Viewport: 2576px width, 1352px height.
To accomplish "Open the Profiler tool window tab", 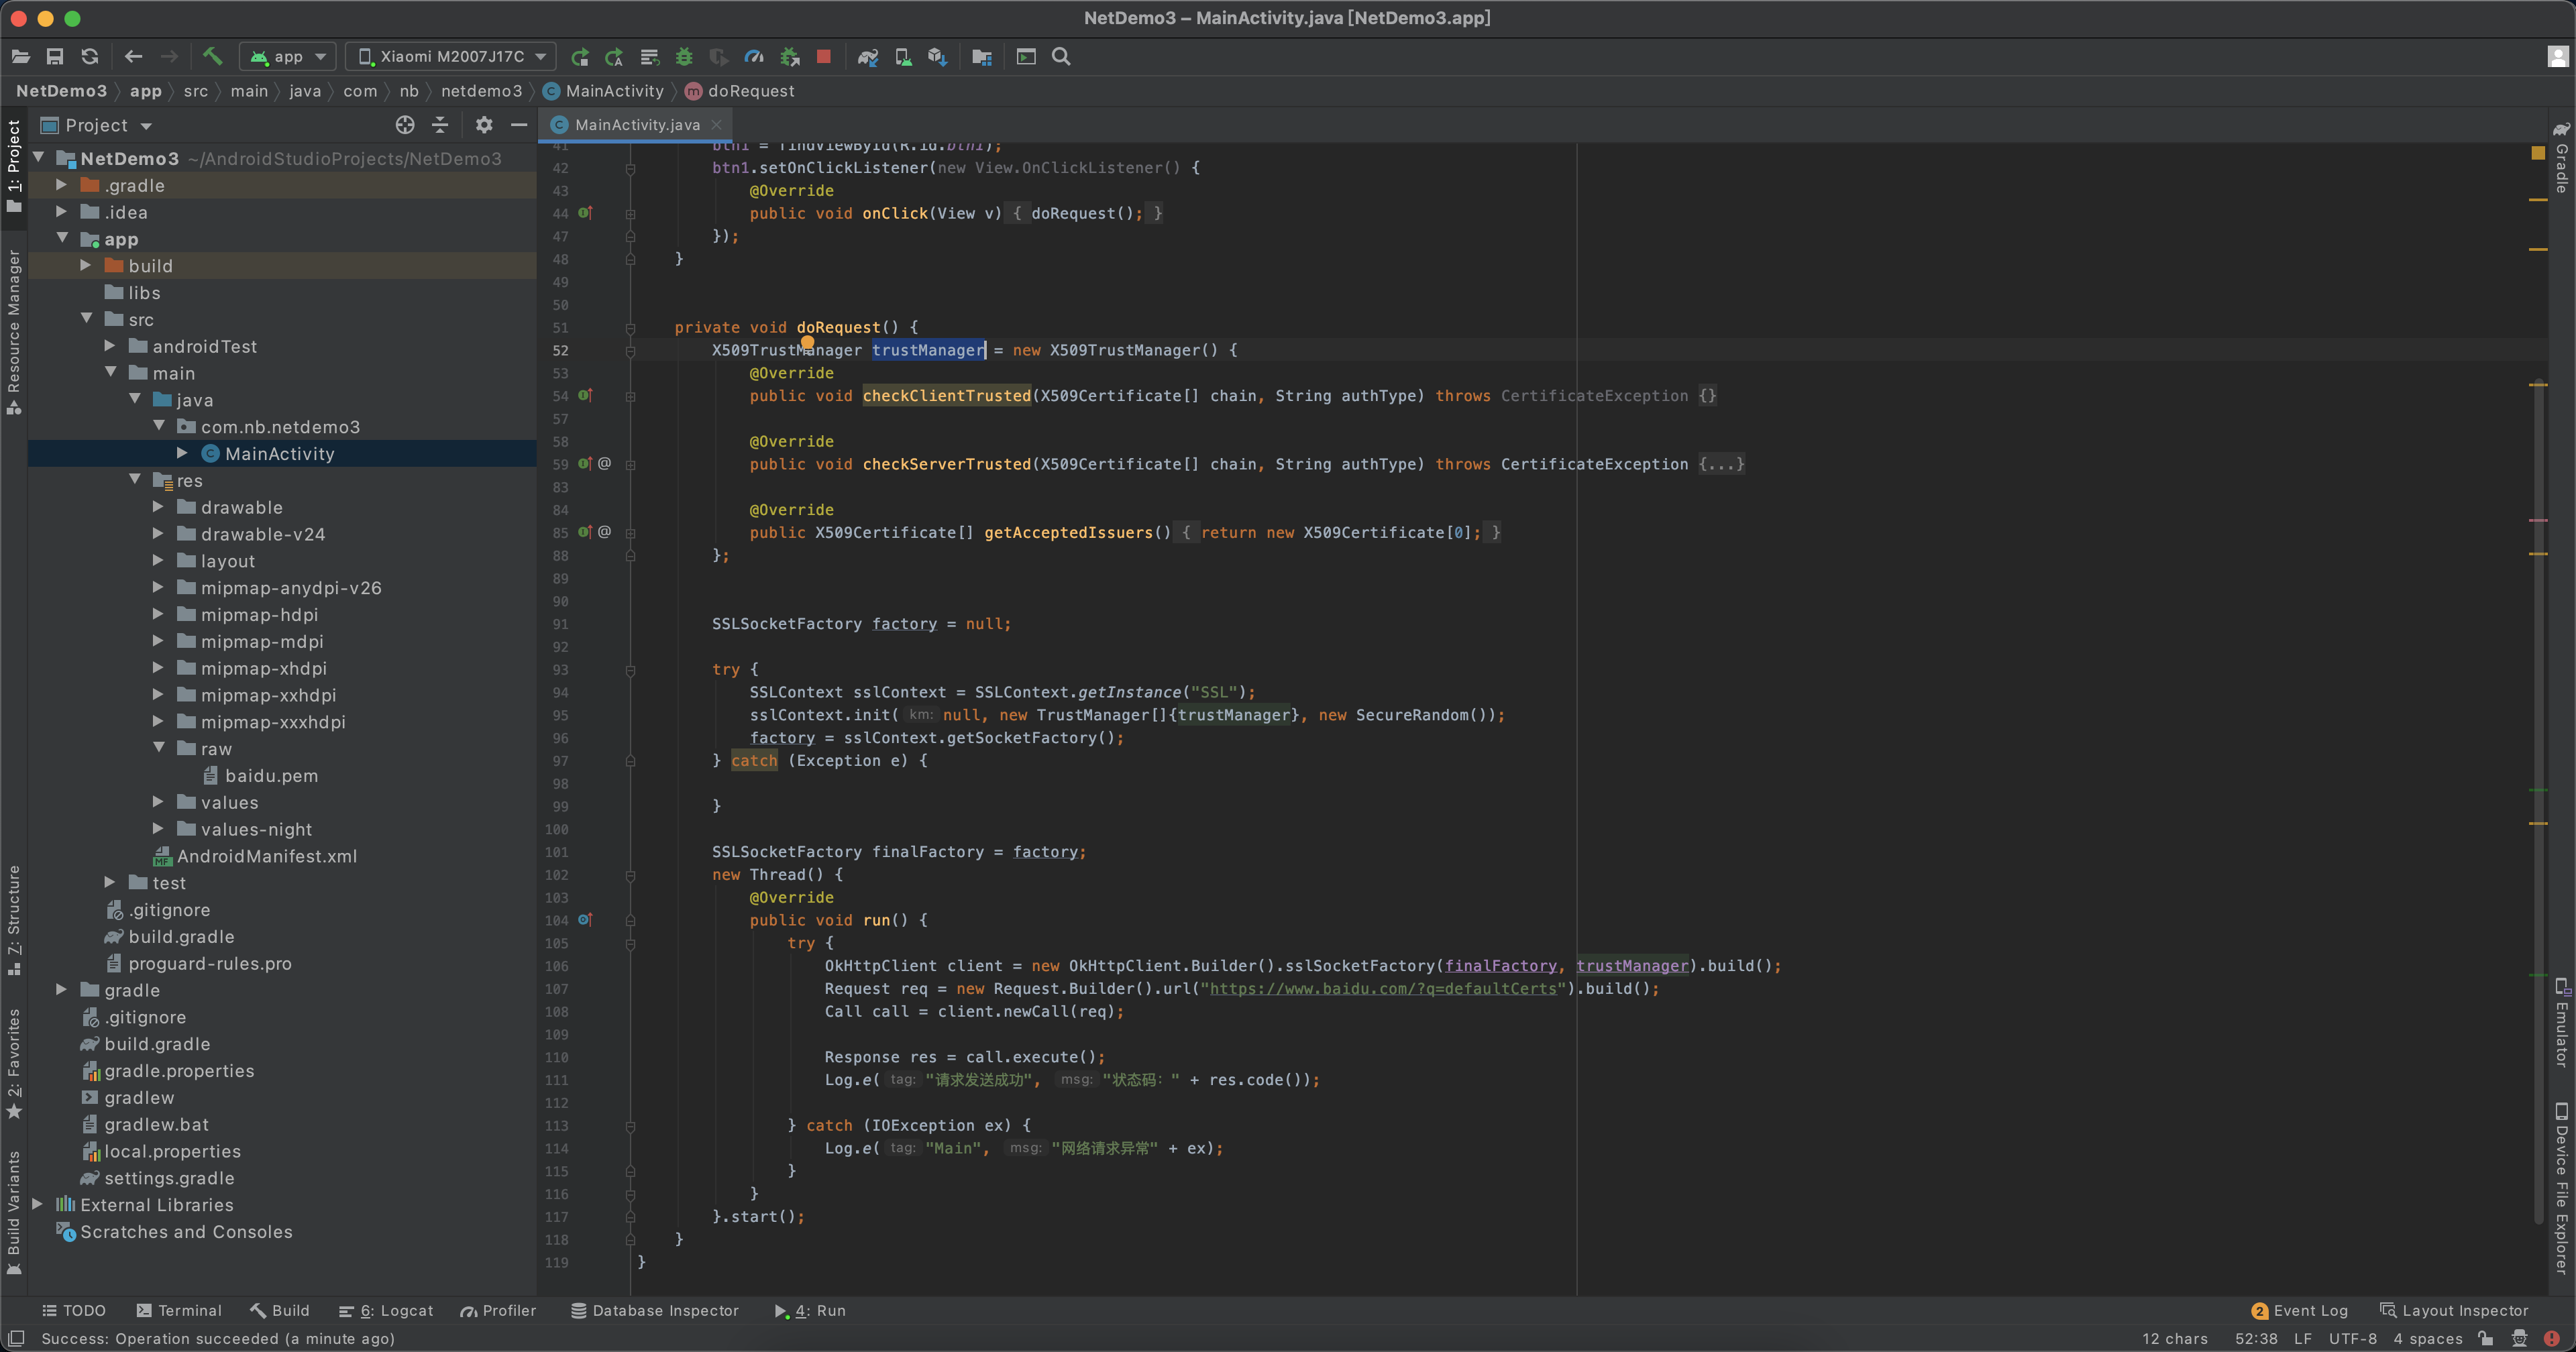I will point(498,1310).
